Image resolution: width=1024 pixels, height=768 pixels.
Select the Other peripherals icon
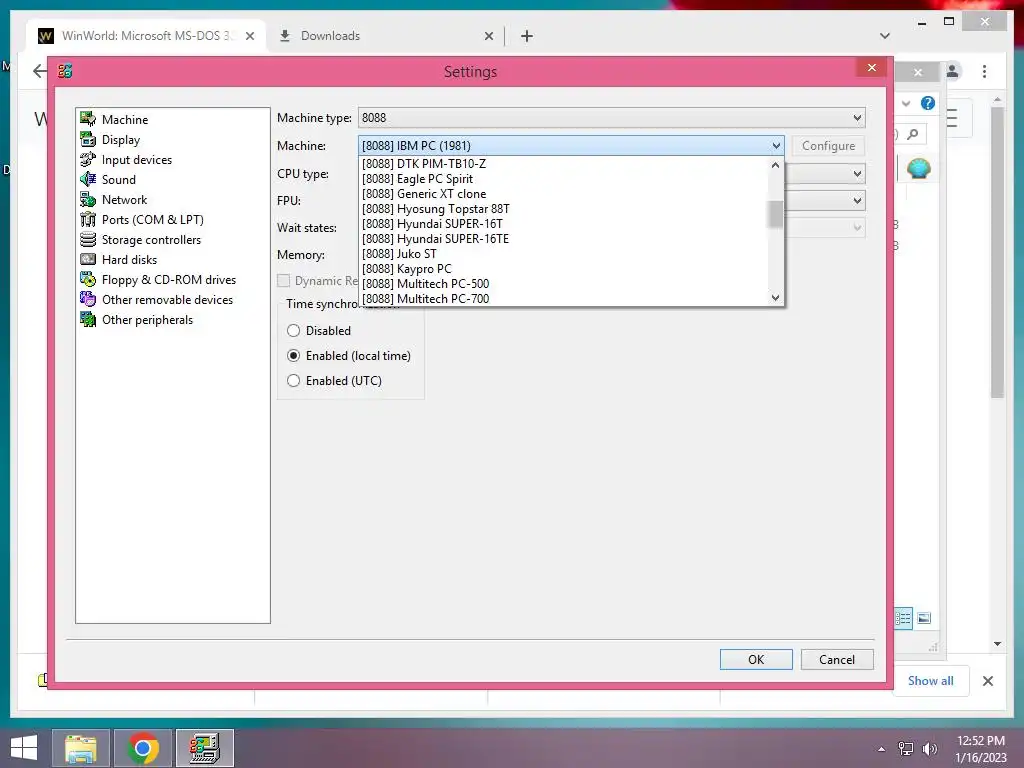click(x=88, y=319)
